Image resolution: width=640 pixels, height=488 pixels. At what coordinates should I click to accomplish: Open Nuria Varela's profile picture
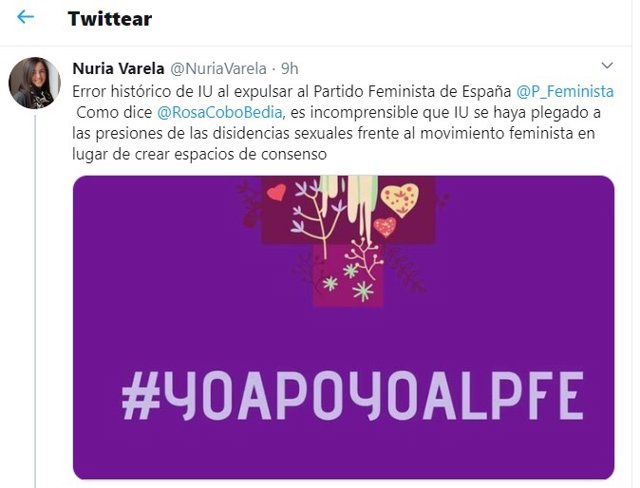[x=35, y=83]
